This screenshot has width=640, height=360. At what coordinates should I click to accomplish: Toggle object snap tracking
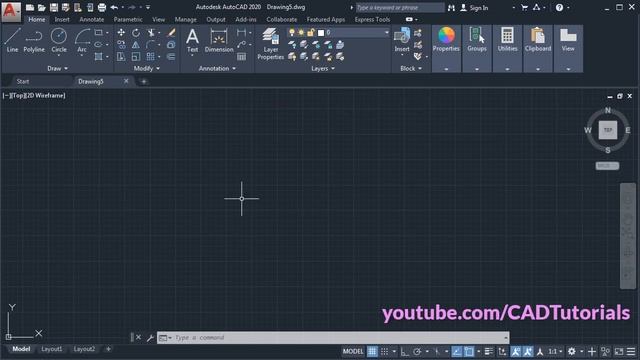click(x=457, y=351)
